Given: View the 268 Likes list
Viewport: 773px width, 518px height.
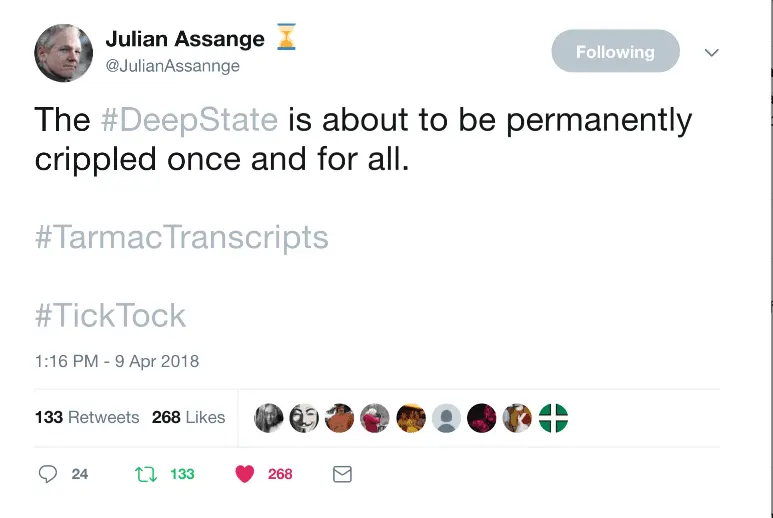Looking at the screenshot, I should 188,417.
